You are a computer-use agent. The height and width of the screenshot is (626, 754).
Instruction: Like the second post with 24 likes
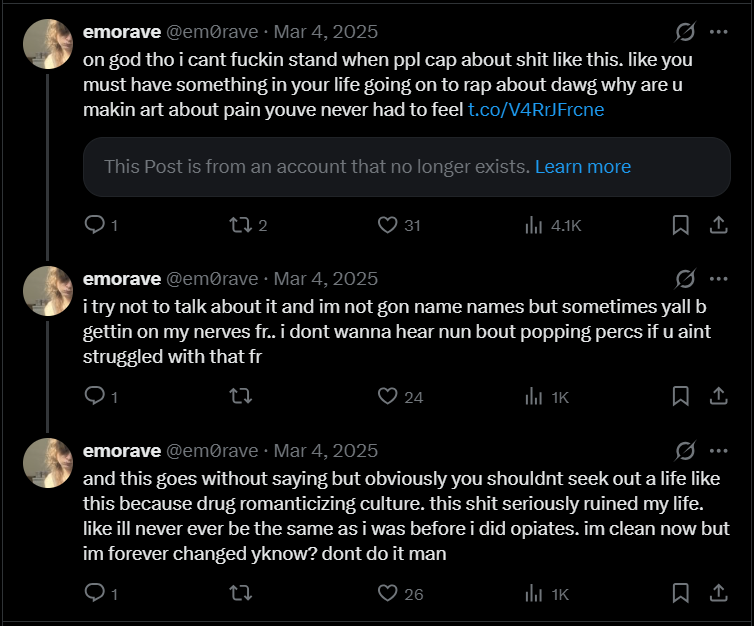click(388, 397)
